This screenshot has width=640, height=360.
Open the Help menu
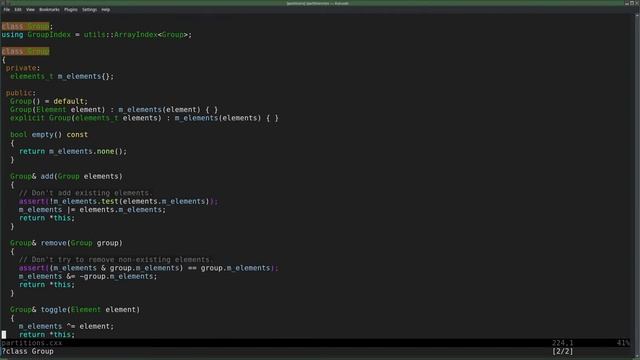pyautogui.click(x=106, y=9)
